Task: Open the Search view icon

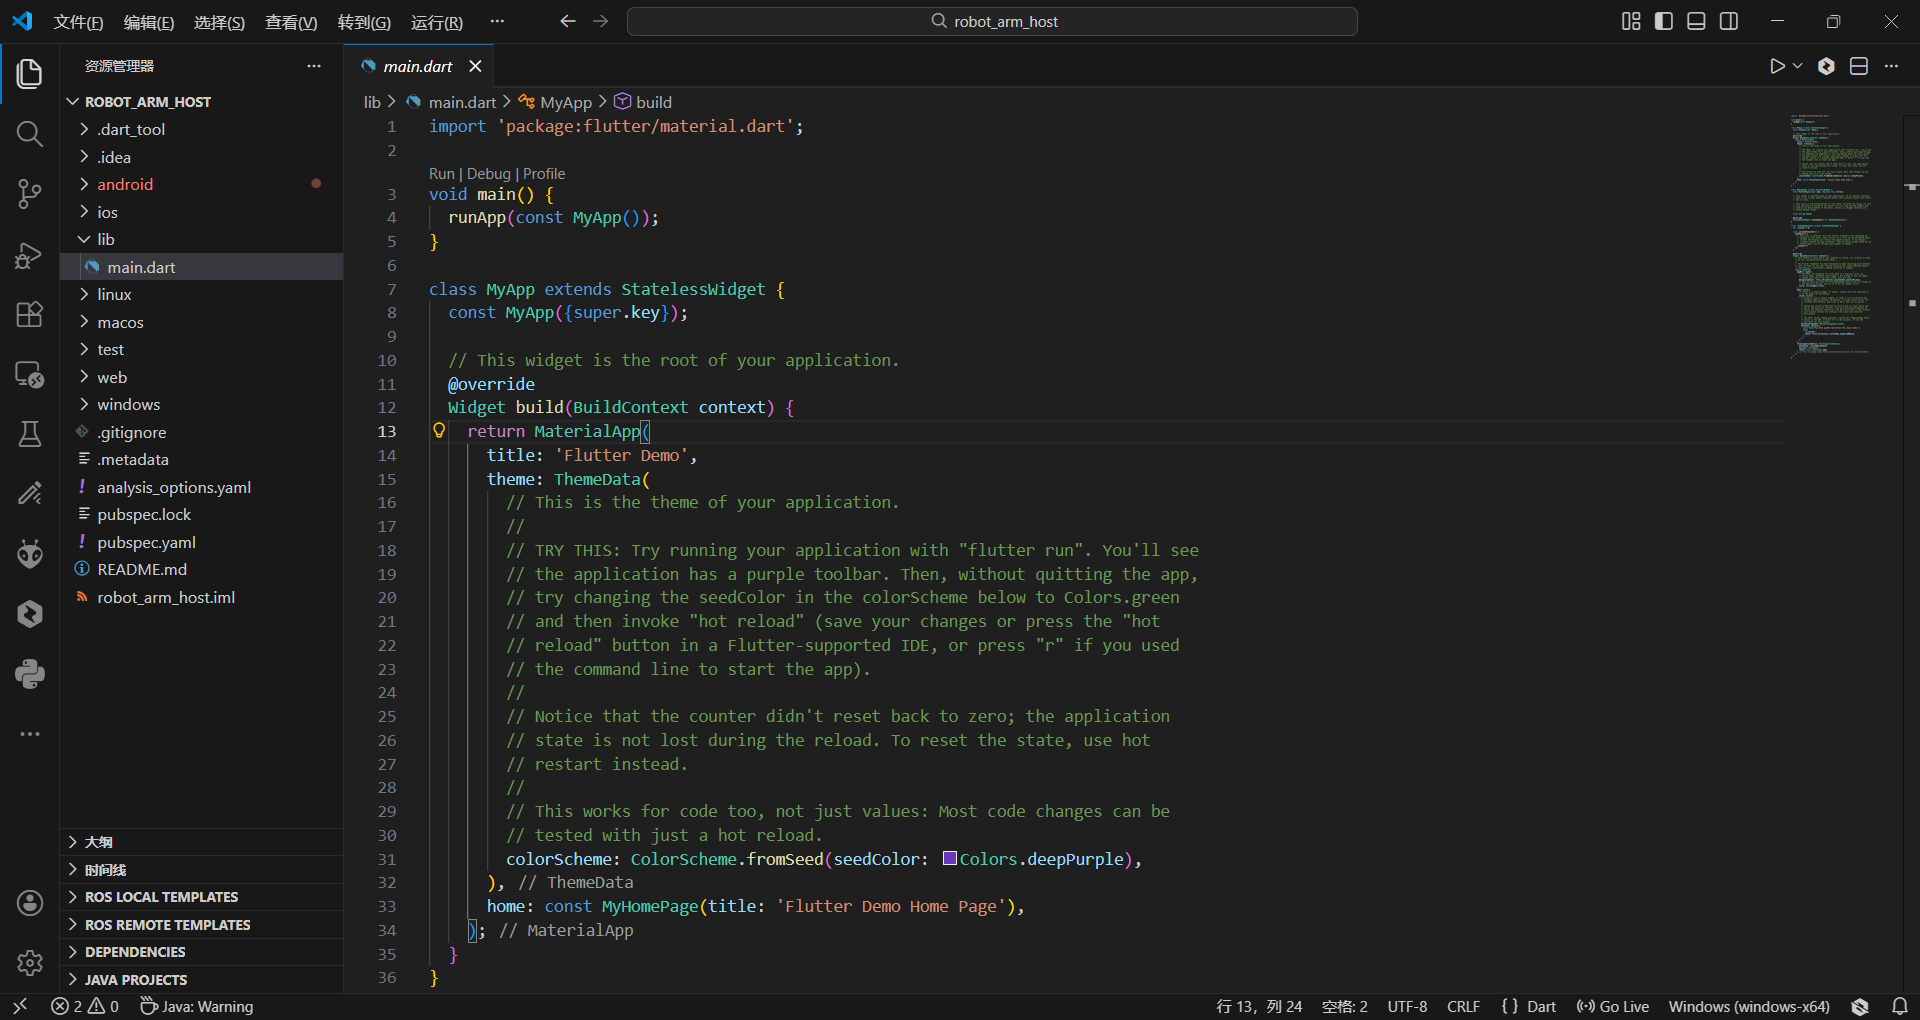Action: [30, 133]
